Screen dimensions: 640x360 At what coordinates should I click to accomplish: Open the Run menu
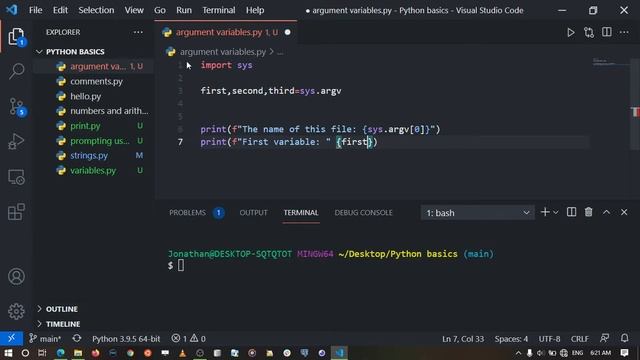click(x=184, y=10)
